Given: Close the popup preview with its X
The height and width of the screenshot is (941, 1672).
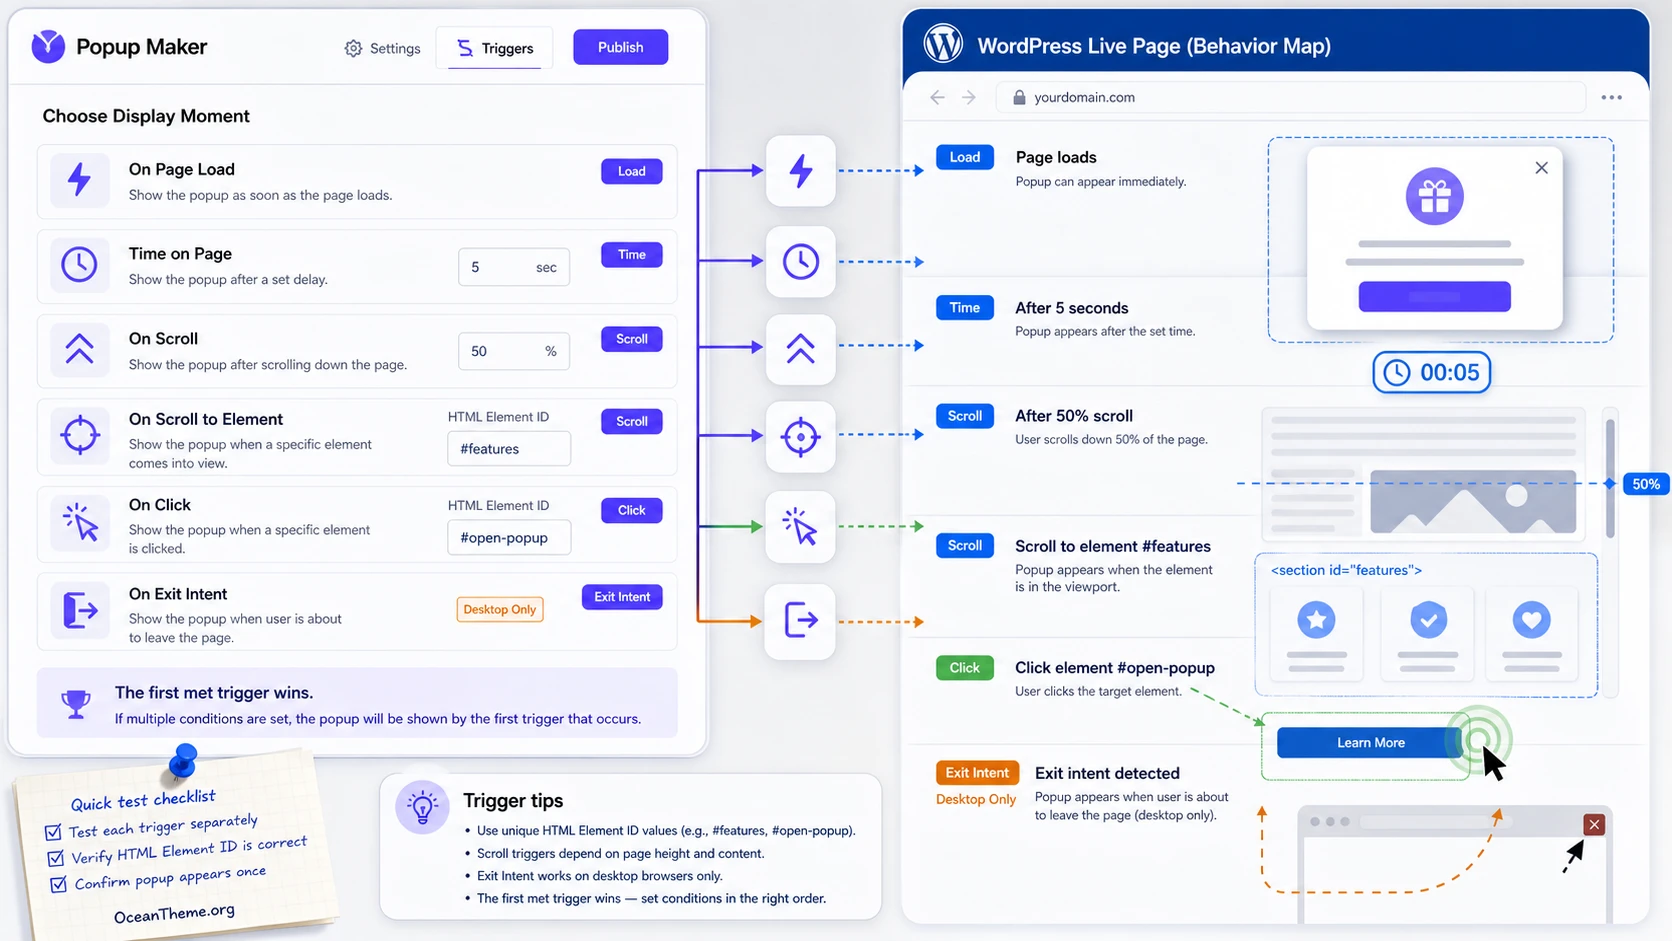Looking at the screenshot, I should (1541, 168).
